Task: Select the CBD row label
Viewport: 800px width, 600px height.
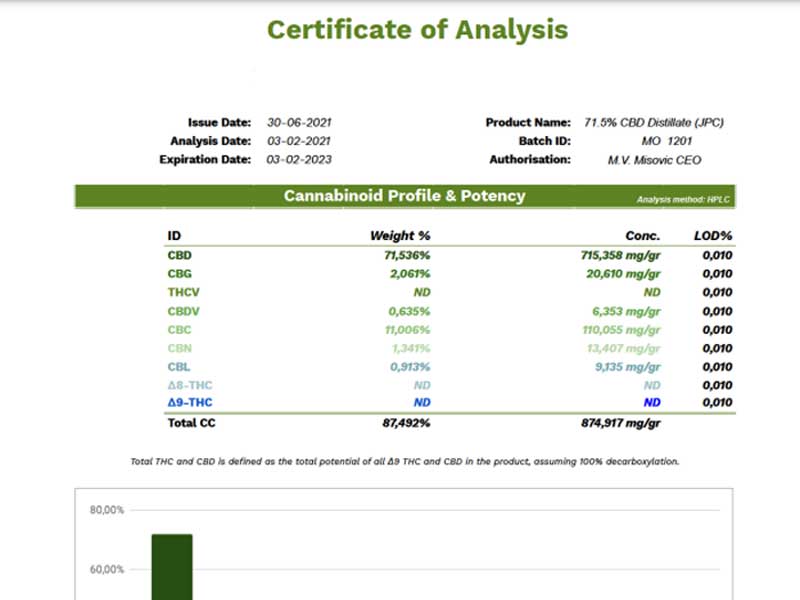Action: click(180, 255)
